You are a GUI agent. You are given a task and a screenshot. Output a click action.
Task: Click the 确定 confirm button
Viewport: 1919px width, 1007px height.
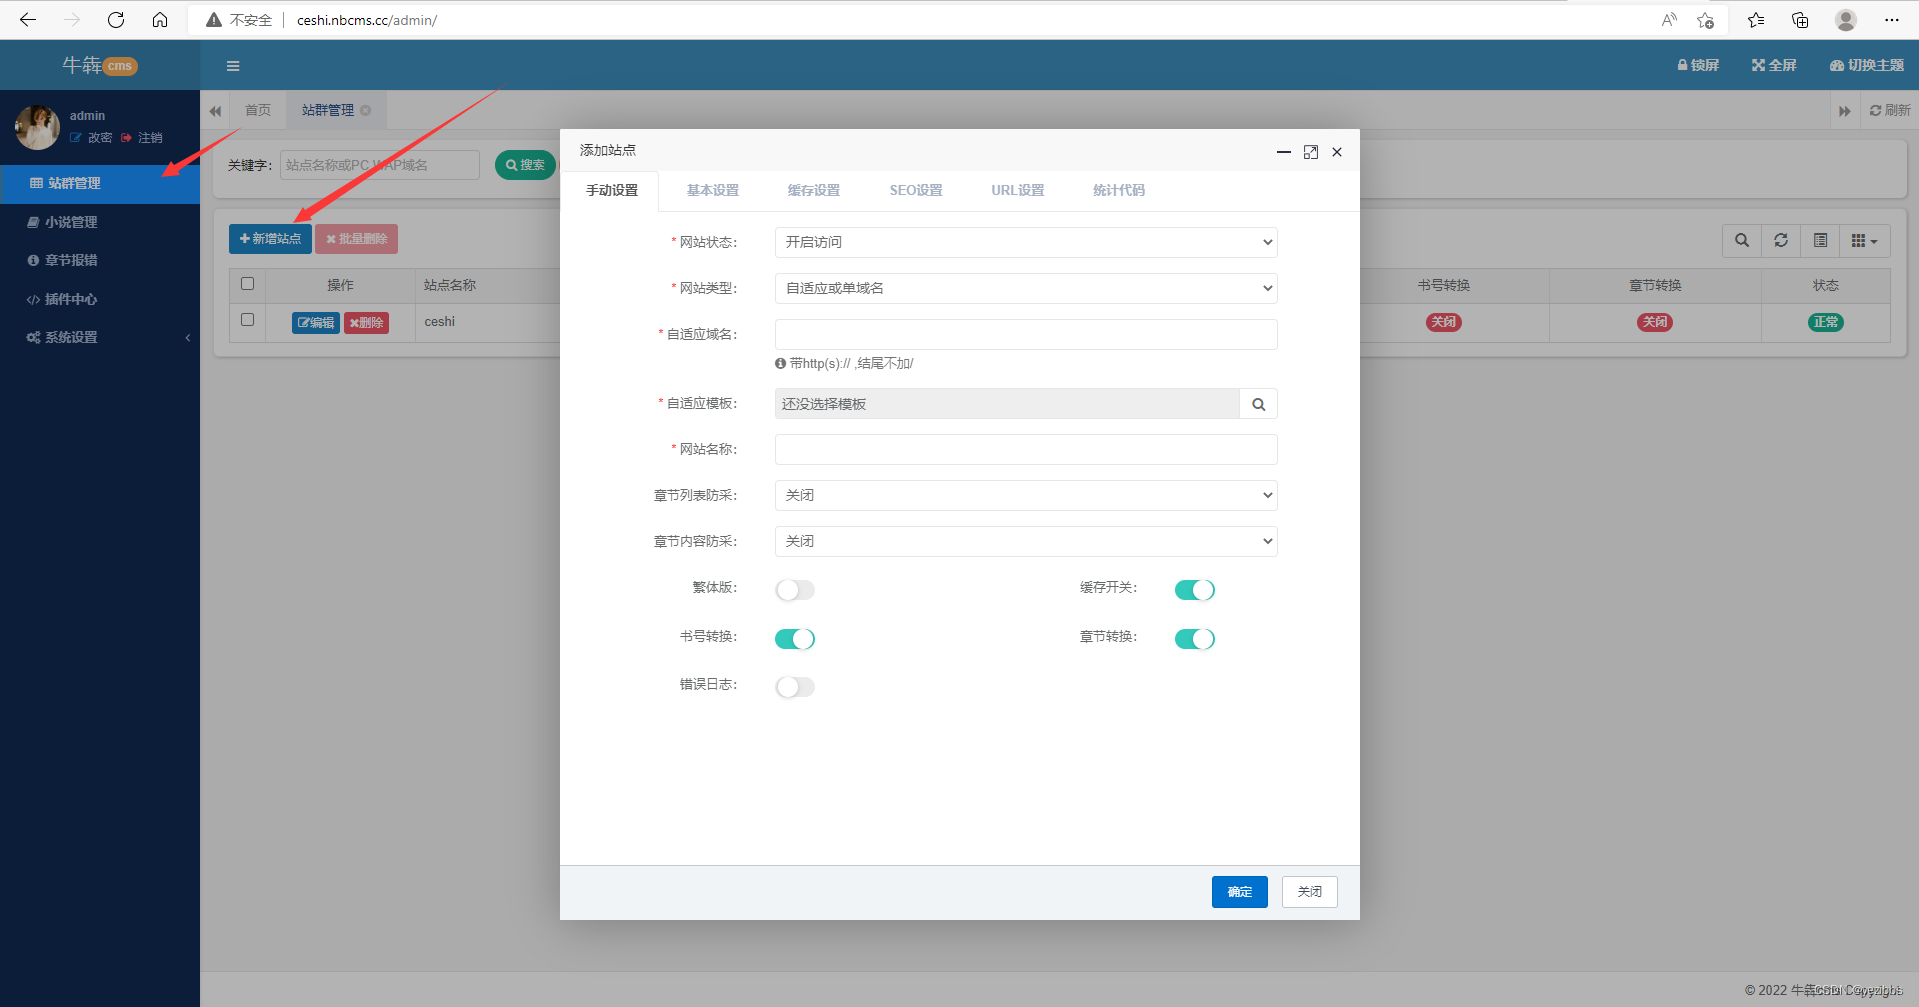1239,892
